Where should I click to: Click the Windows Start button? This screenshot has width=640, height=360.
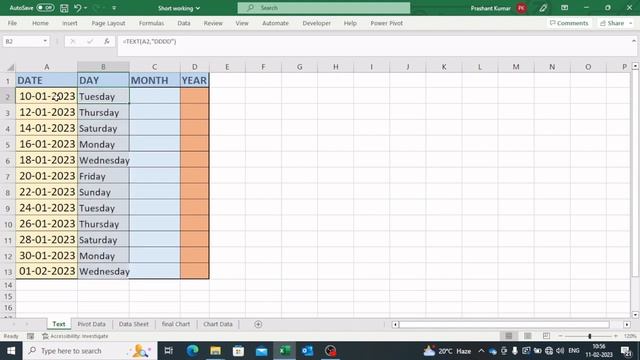(x=11, y=351)
